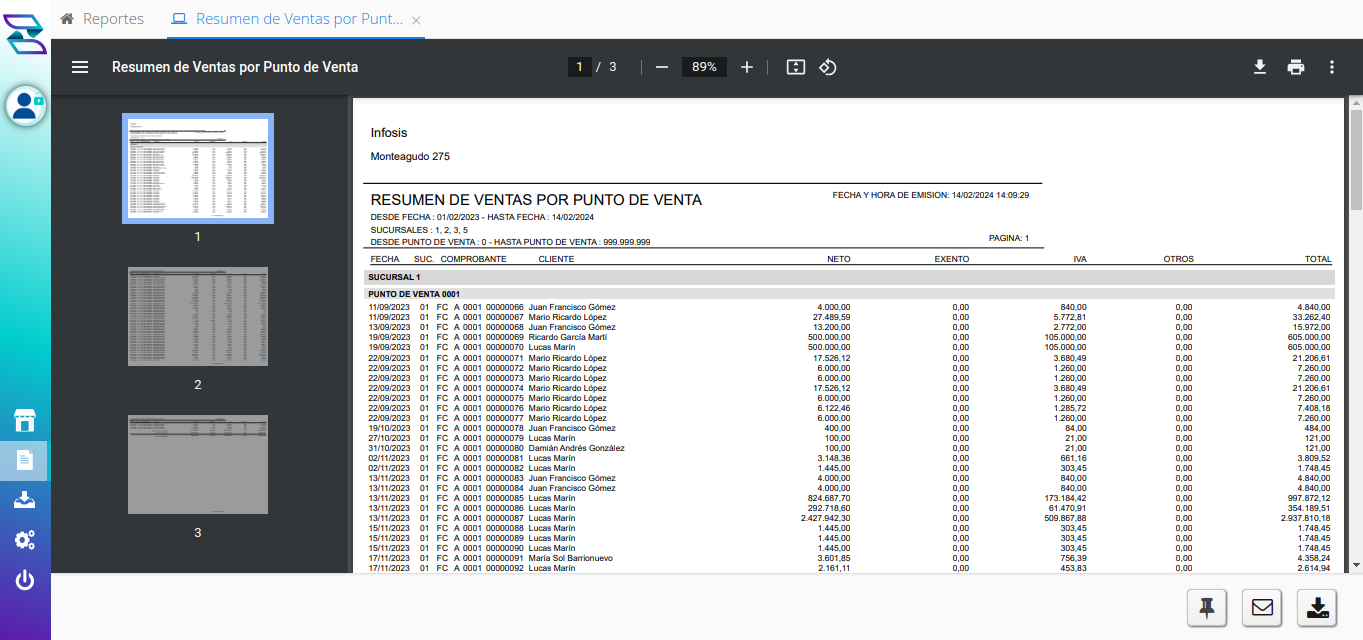Click the power logout sidebar icon
1363x640 pixels.
[x=25, y=580]
